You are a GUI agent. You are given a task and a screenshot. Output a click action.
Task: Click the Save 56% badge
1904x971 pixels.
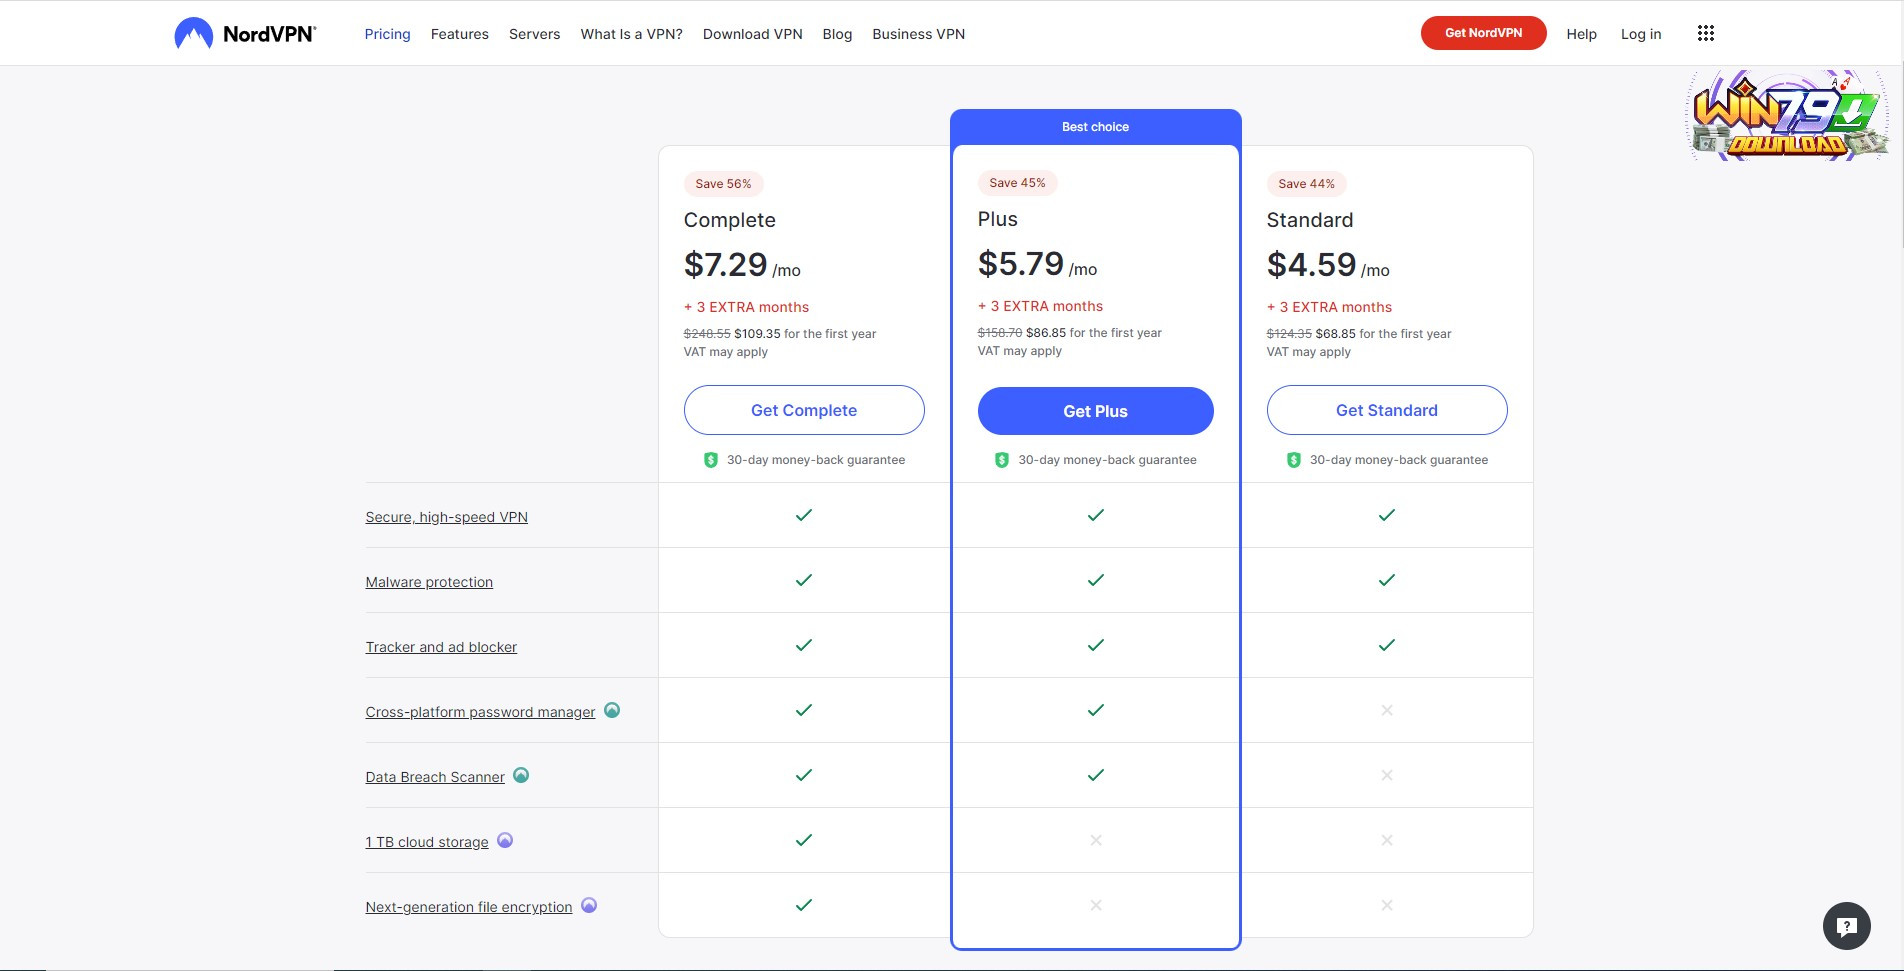pos(723,184)
